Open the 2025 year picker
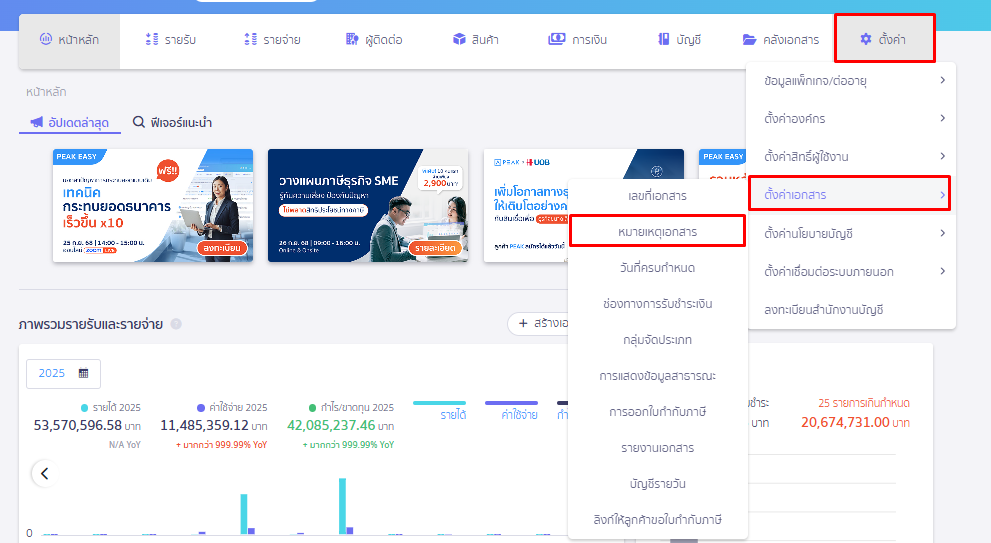The width and height of the screenshot is (991, 543). (x=63, y=374)
